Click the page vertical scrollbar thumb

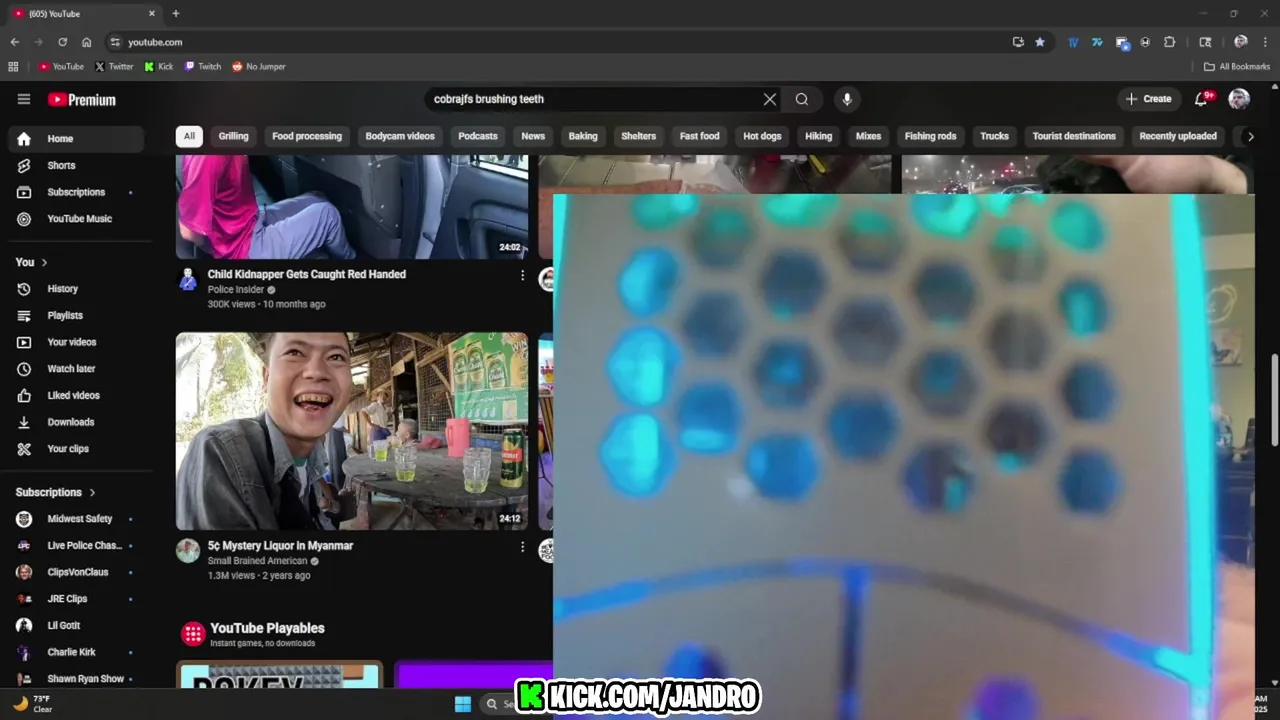point(1273,400)
